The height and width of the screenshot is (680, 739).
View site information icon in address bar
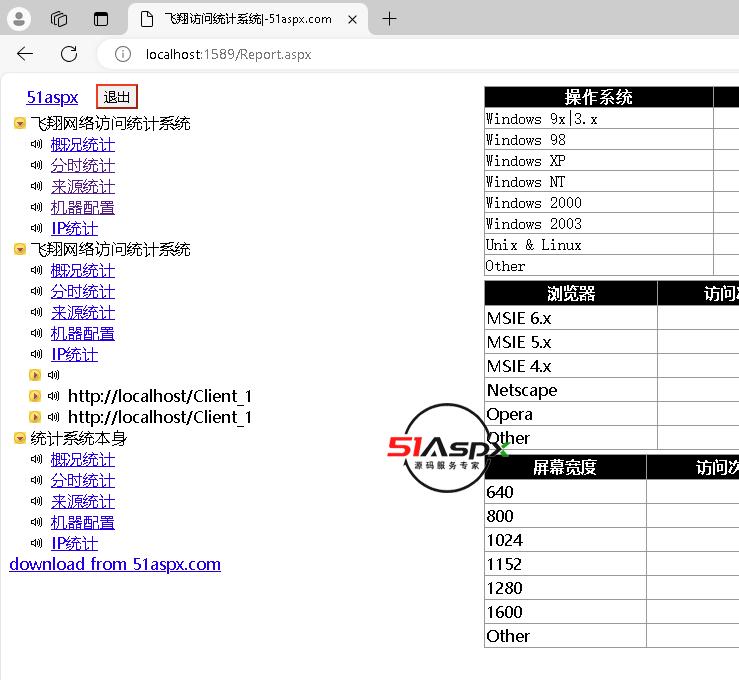(x=123, y=54)
